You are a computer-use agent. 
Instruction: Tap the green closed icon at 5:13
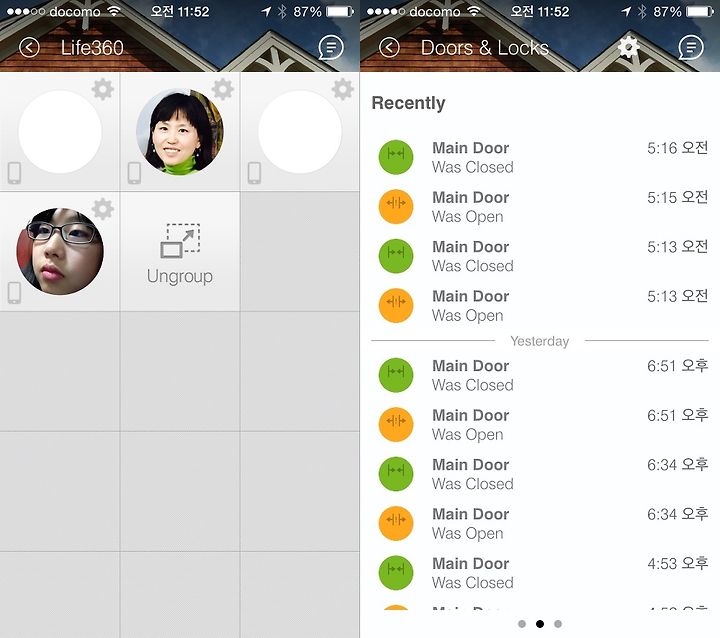(x=396, y=256)
